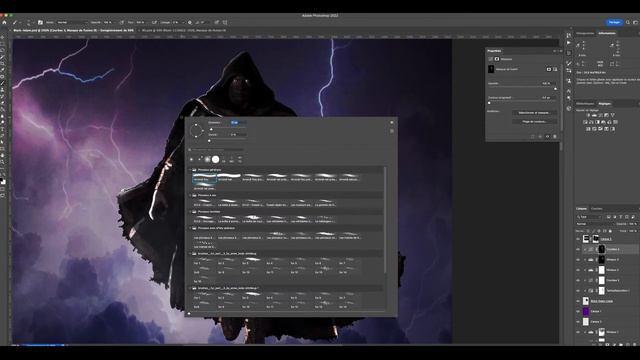
Task: Select the Hand tool
Action: click(x=3, y=155)
